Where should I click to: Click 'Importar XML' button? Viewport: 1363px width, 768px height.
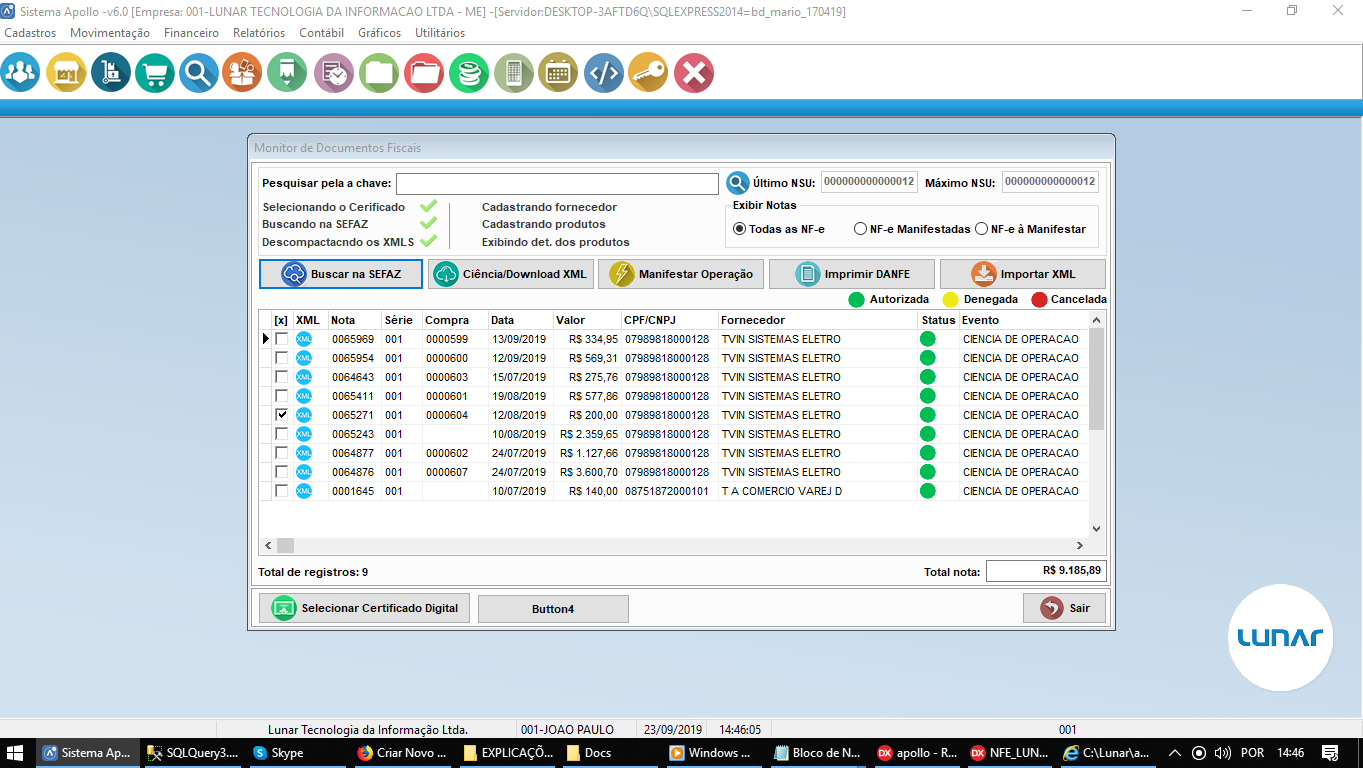1023,274
